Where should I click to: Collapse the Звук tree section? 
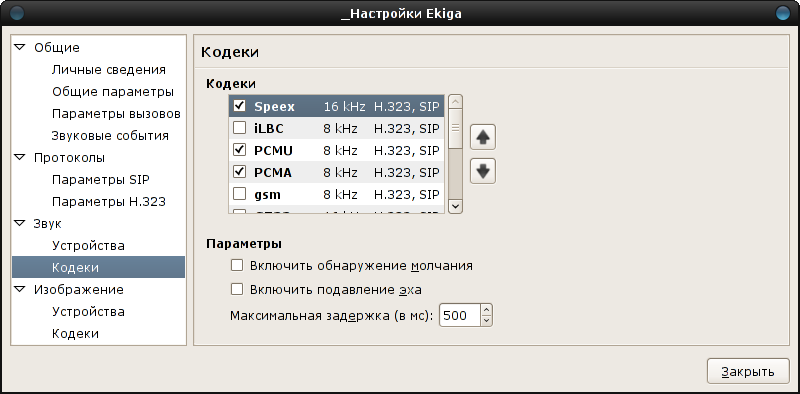click(x=19, y=223)
